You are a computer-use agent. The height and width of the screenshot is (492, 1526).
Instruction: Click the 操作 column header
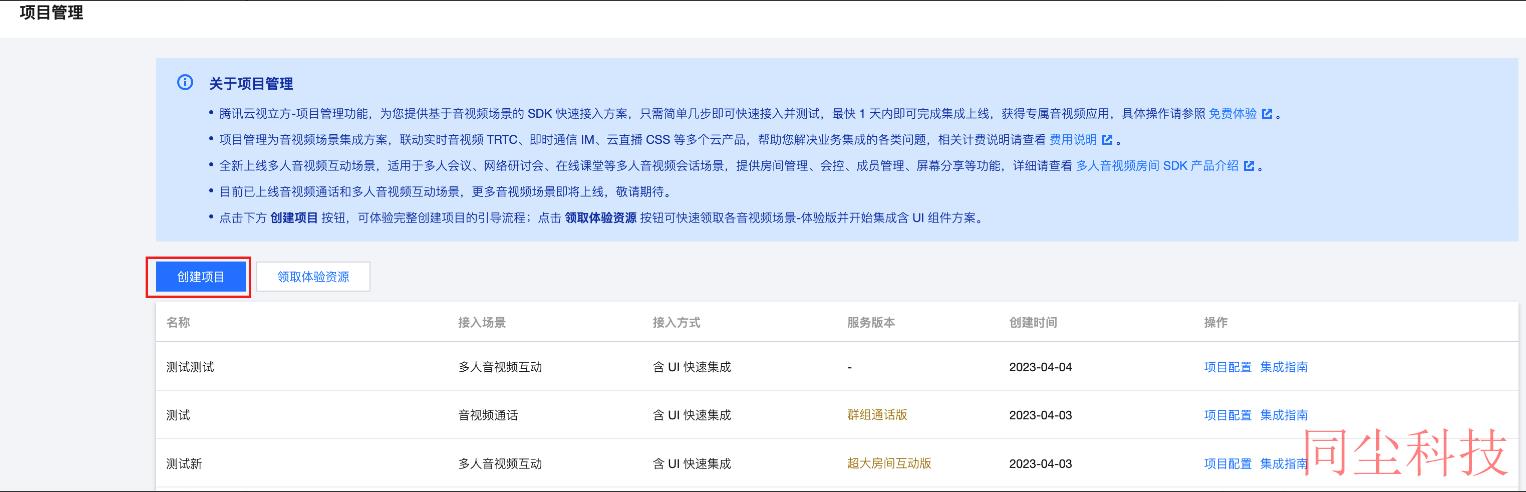[1216, 322]
